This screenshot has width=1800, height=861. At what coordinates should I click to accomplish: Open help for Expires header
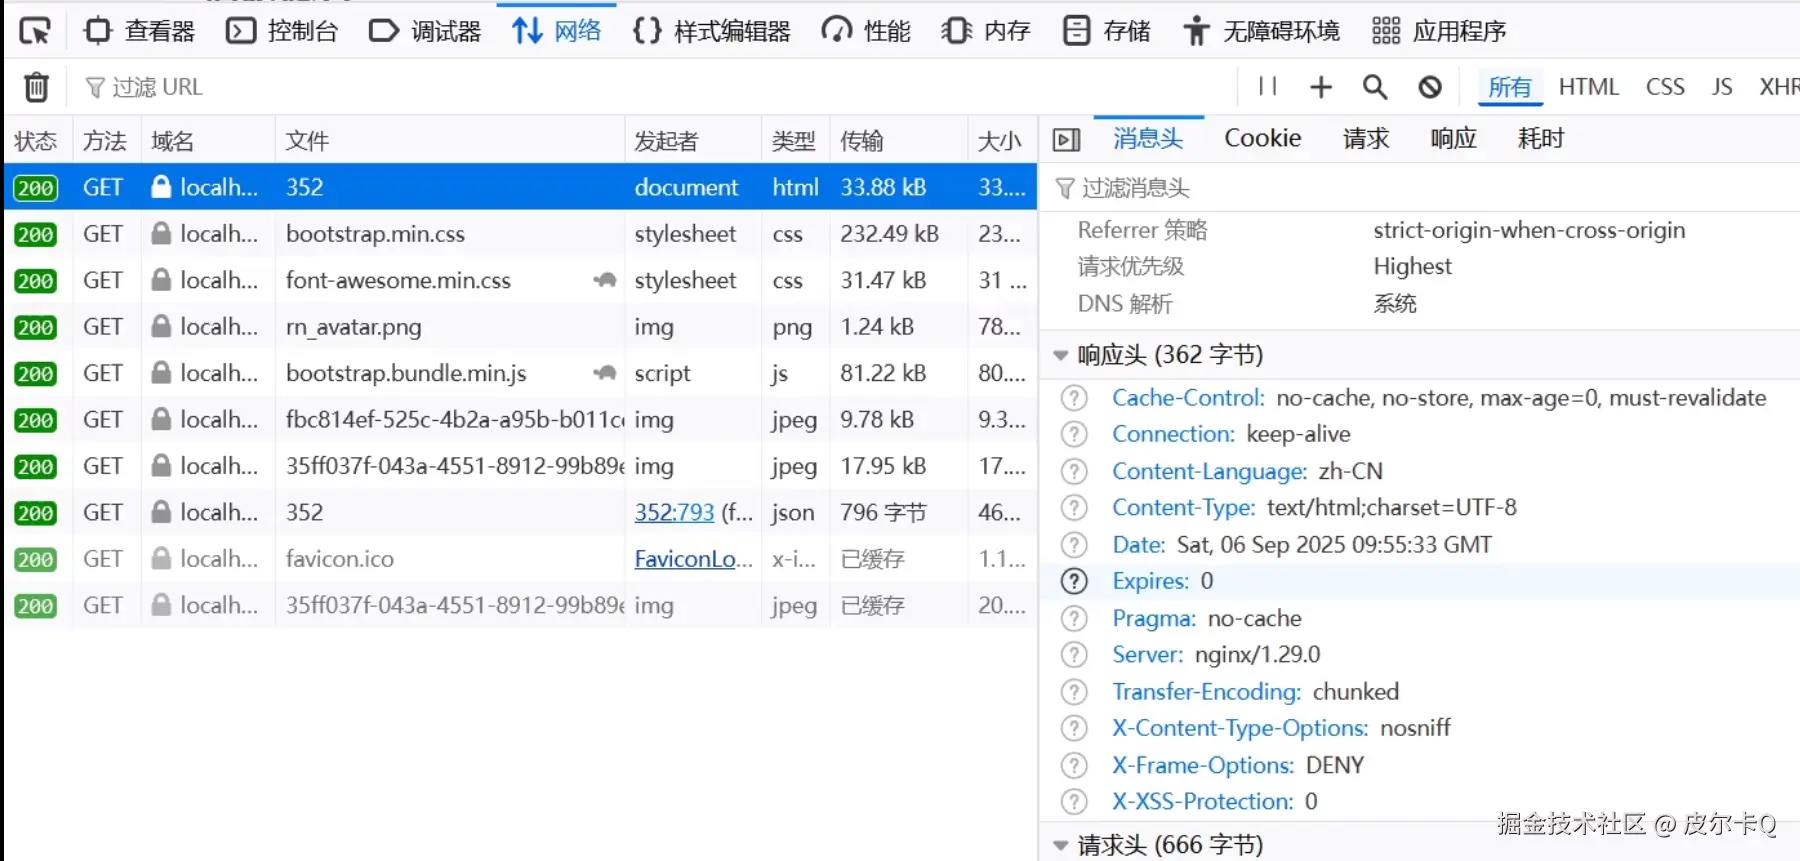point(1074,581)
